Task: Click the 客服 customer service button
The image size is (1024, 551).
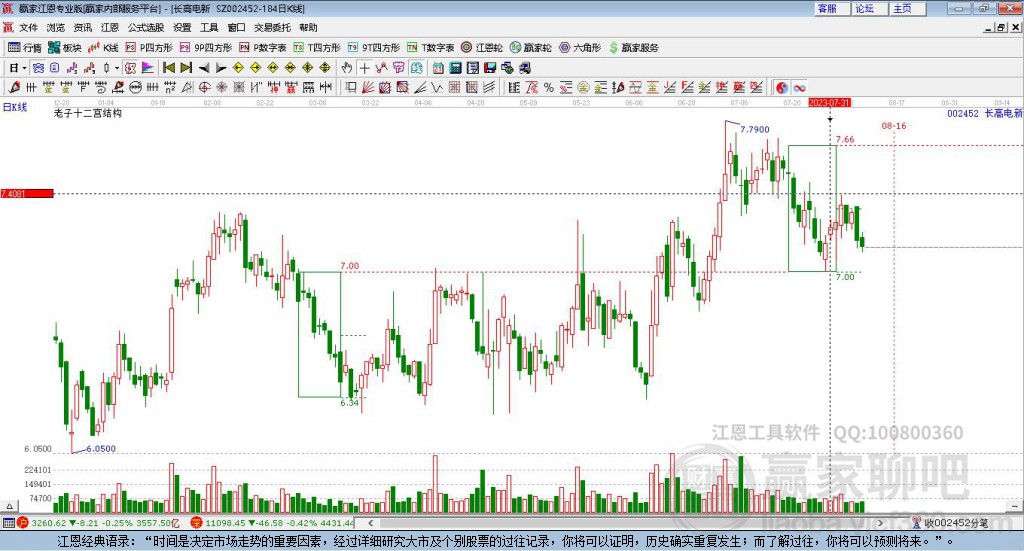Action: 832,8
